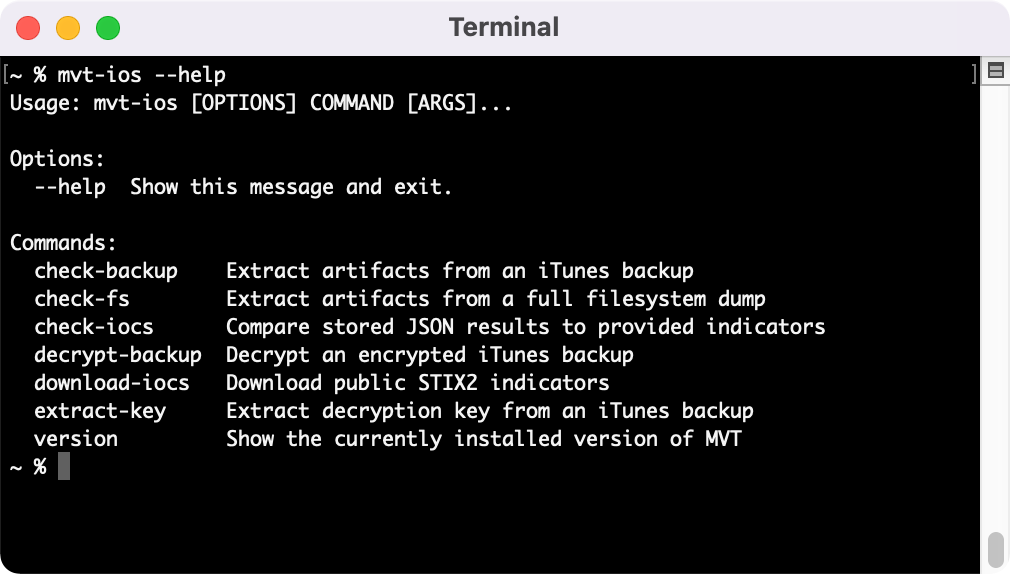
Task: Click the yellow minimize window button
Action: 68,28
